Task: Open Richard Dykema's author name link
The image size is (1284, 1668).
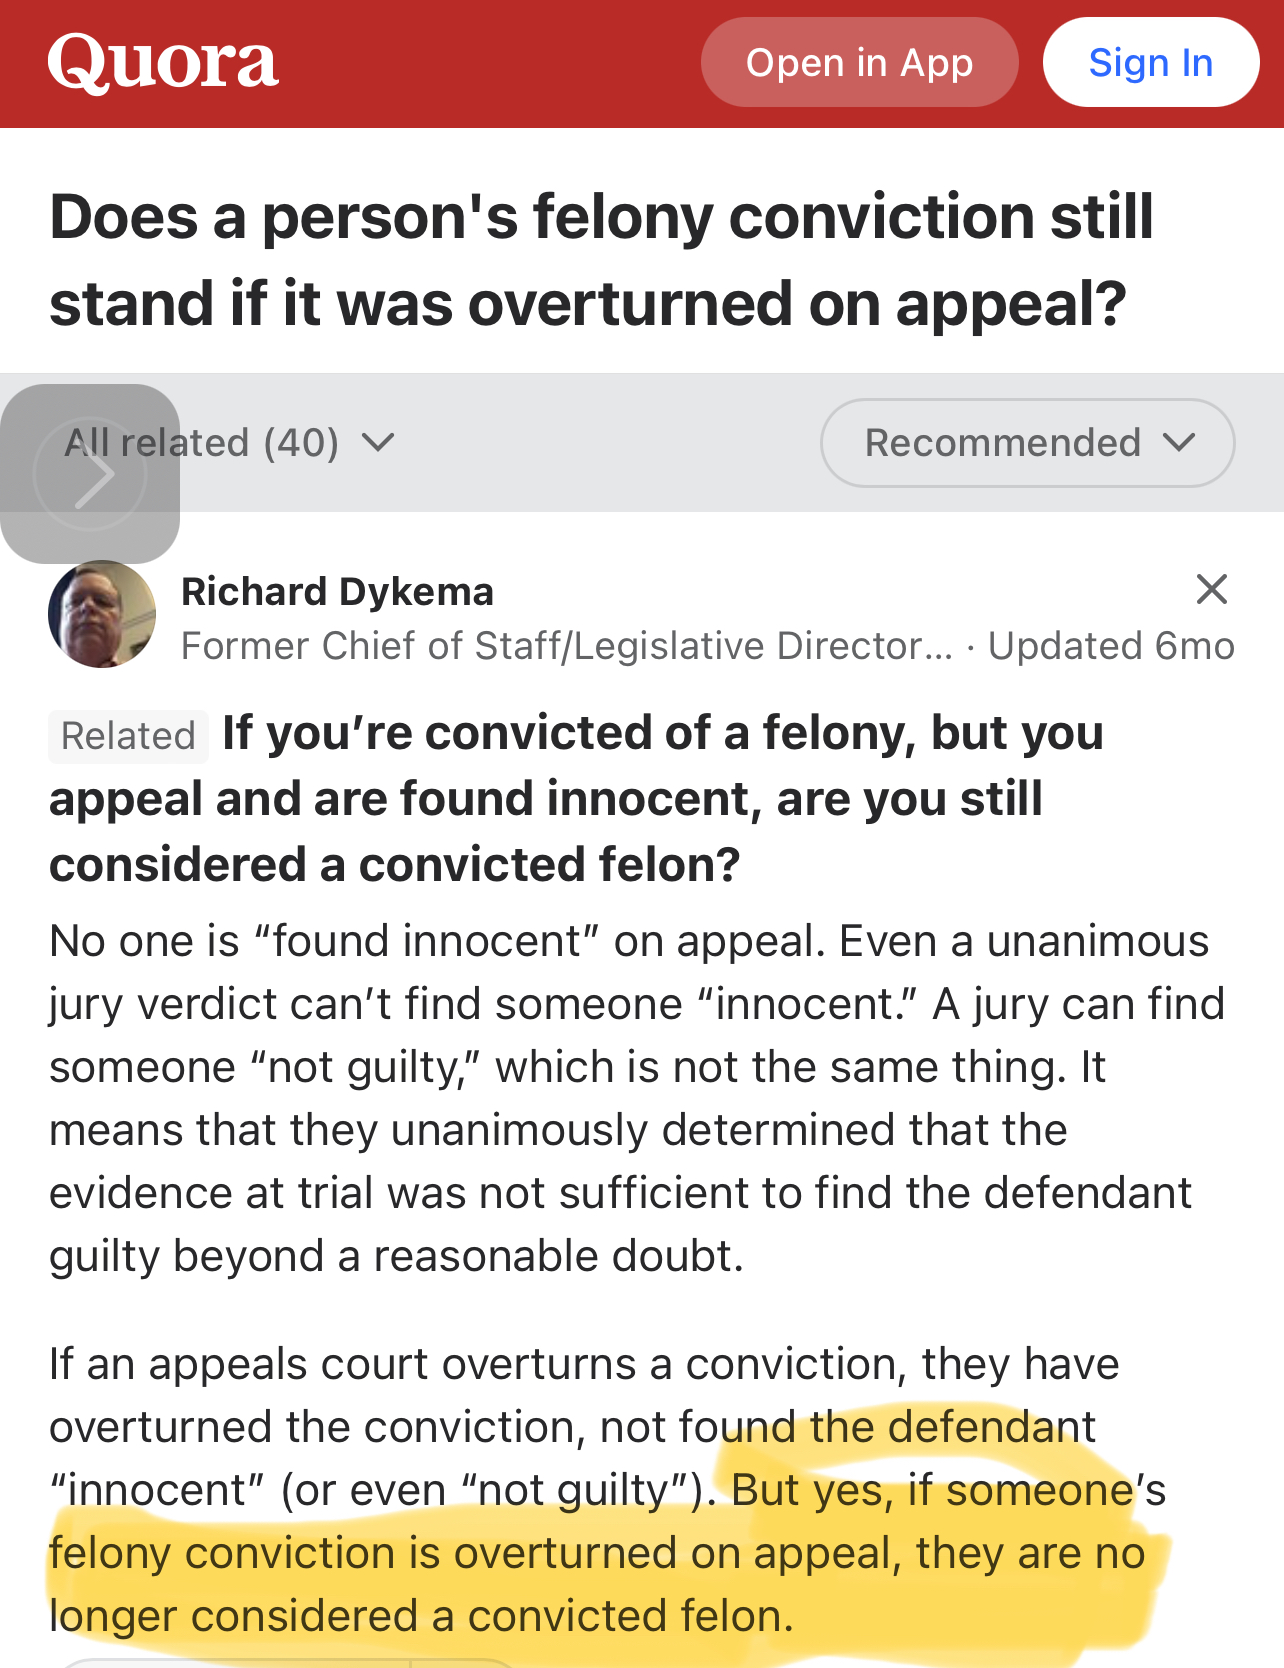Action: pyautogui.click(x=337, y=592)
